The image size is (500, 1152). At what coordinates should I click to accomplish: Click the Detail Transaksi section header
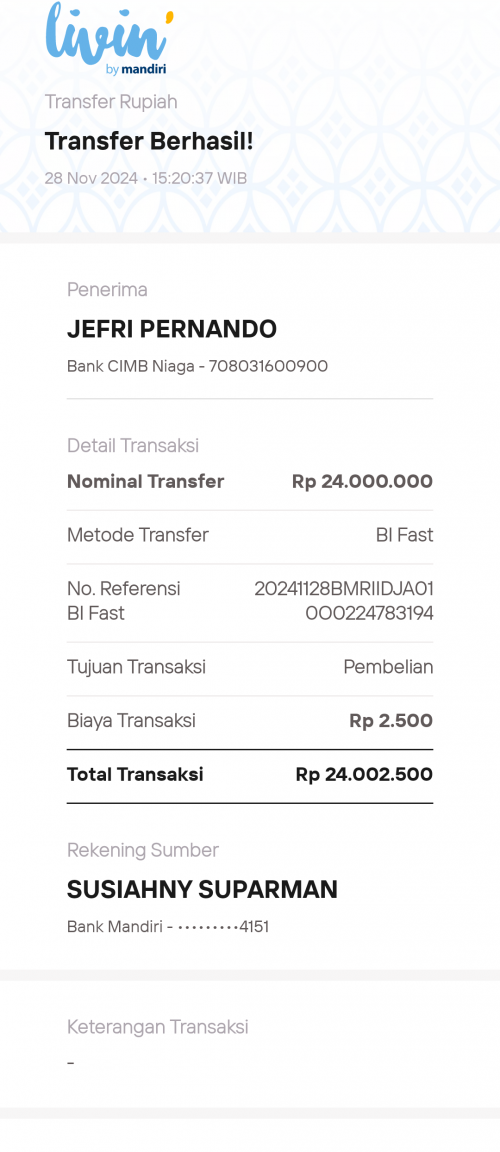[x=133, y=445]
